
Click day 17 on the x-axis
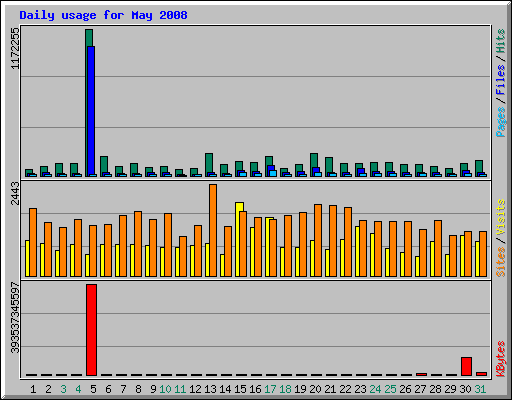[x=270, y=389]
